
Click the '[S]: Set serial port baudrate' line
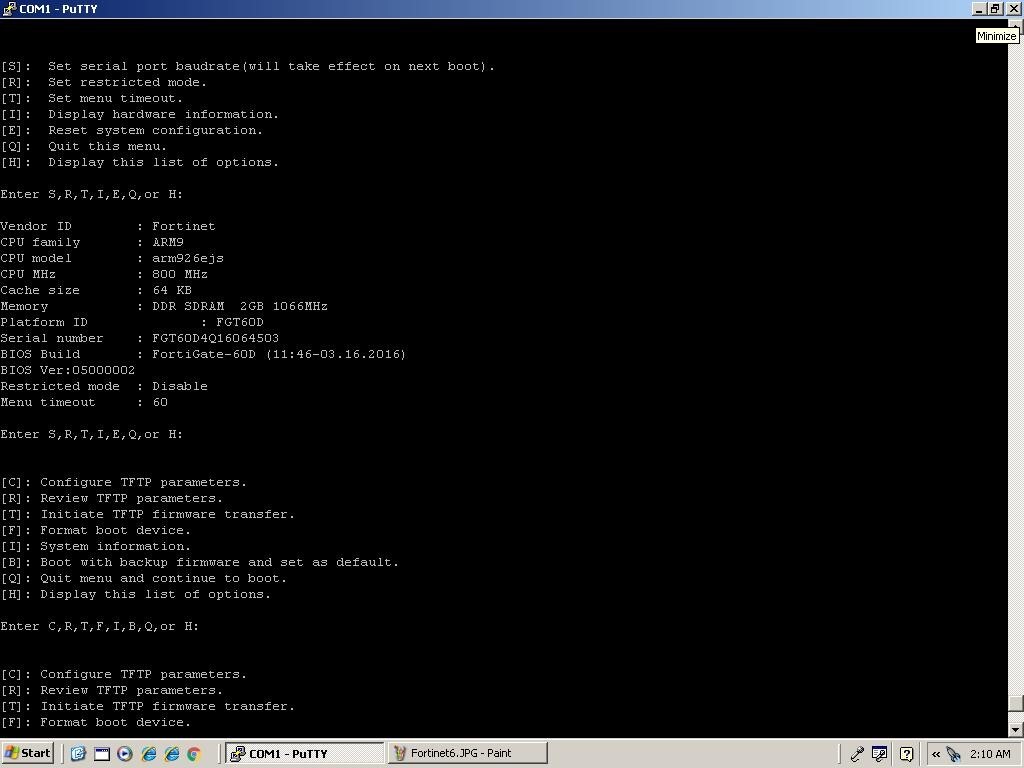pyautogui.click(x=248, y=66)
